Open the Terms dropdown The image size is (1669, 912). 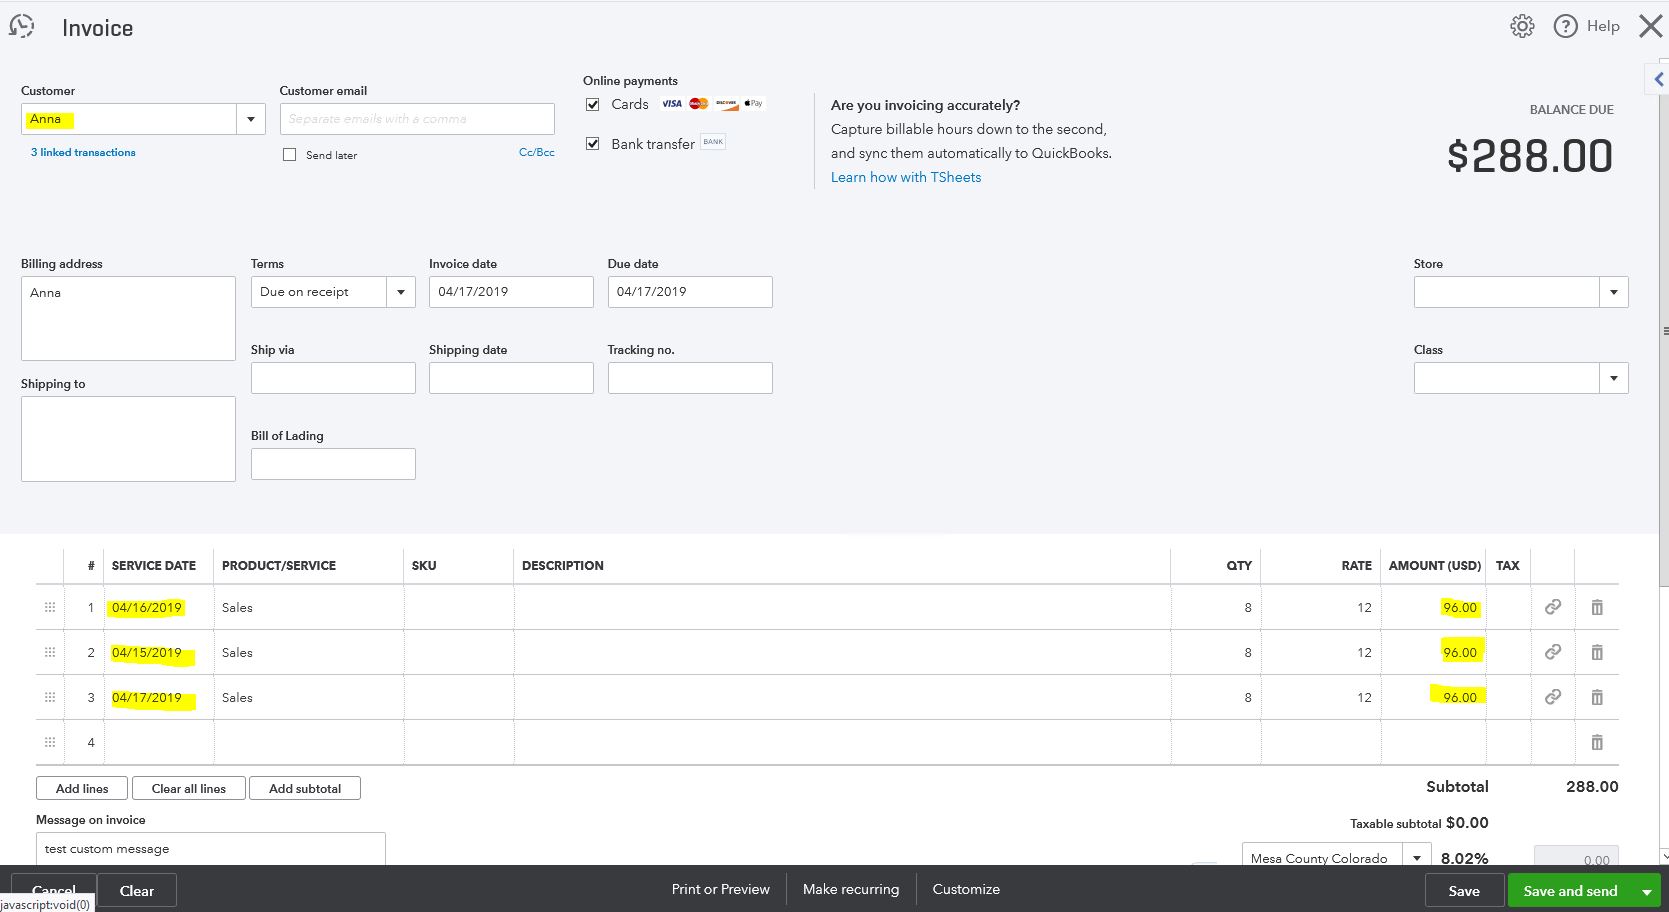pos(400,291)
